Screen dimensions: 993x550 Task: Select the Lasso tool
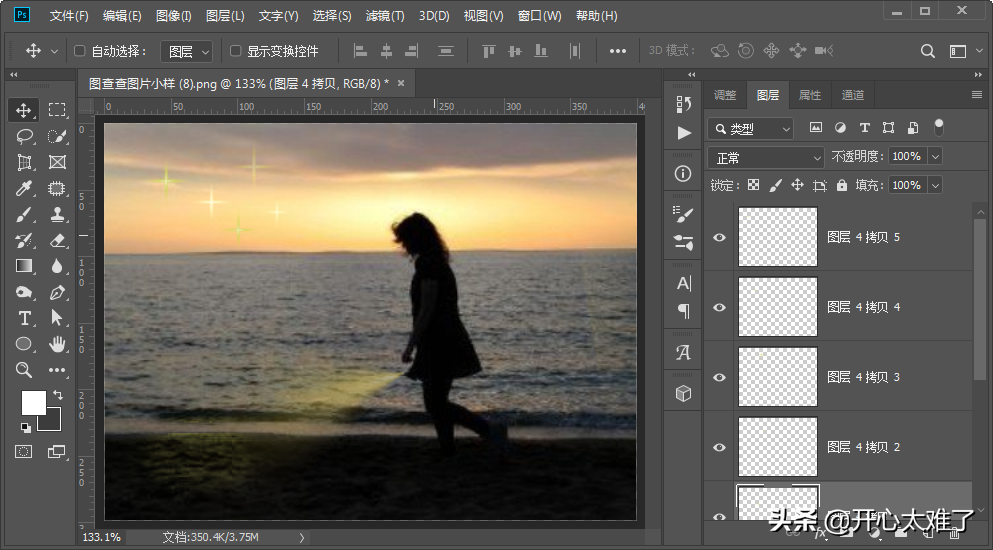tap(24, 136)
